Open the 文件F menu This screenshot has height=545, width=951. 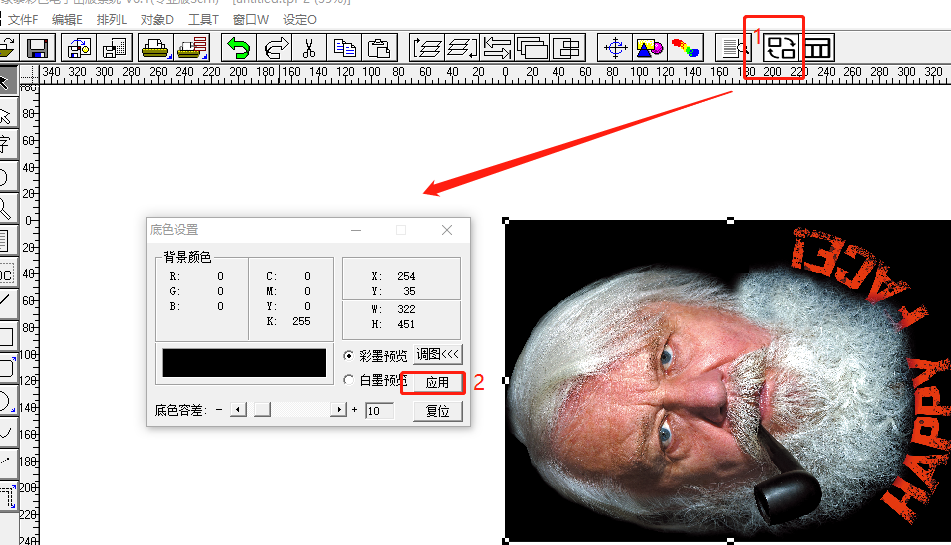coord(23,20)
